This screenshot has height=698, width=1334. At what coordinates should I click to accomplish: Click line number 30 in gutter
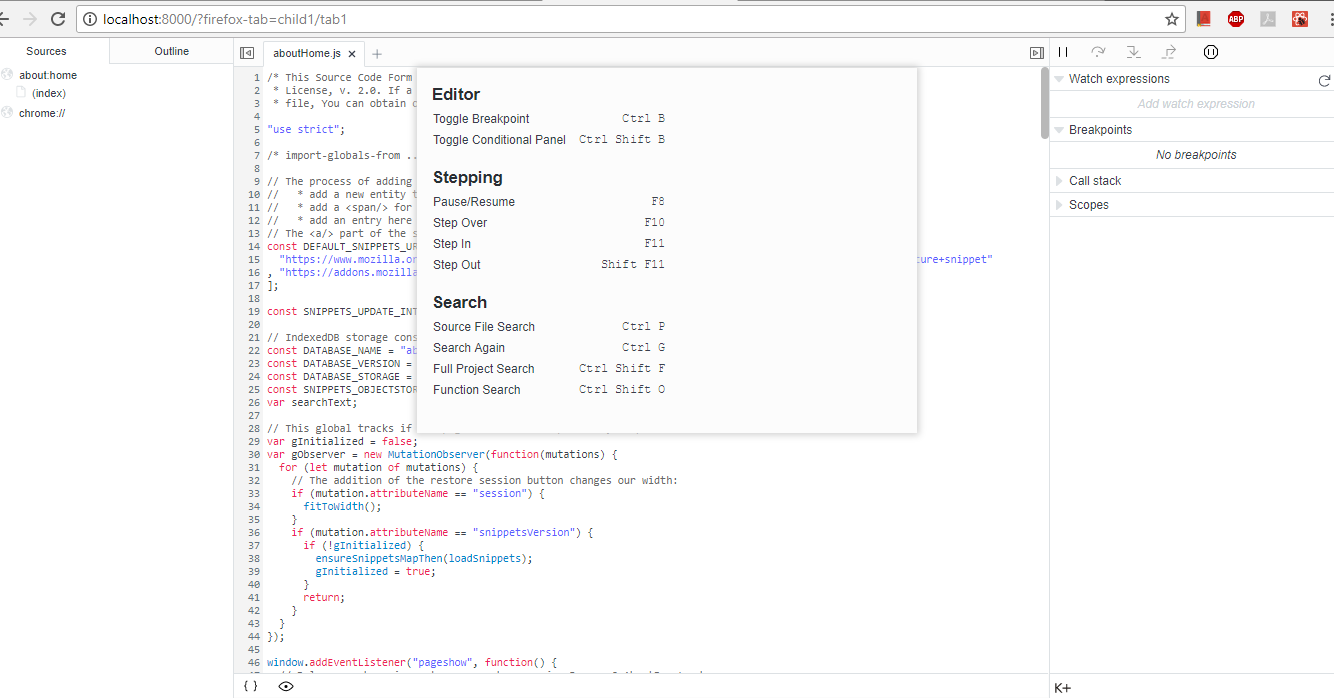pos(254,454)
